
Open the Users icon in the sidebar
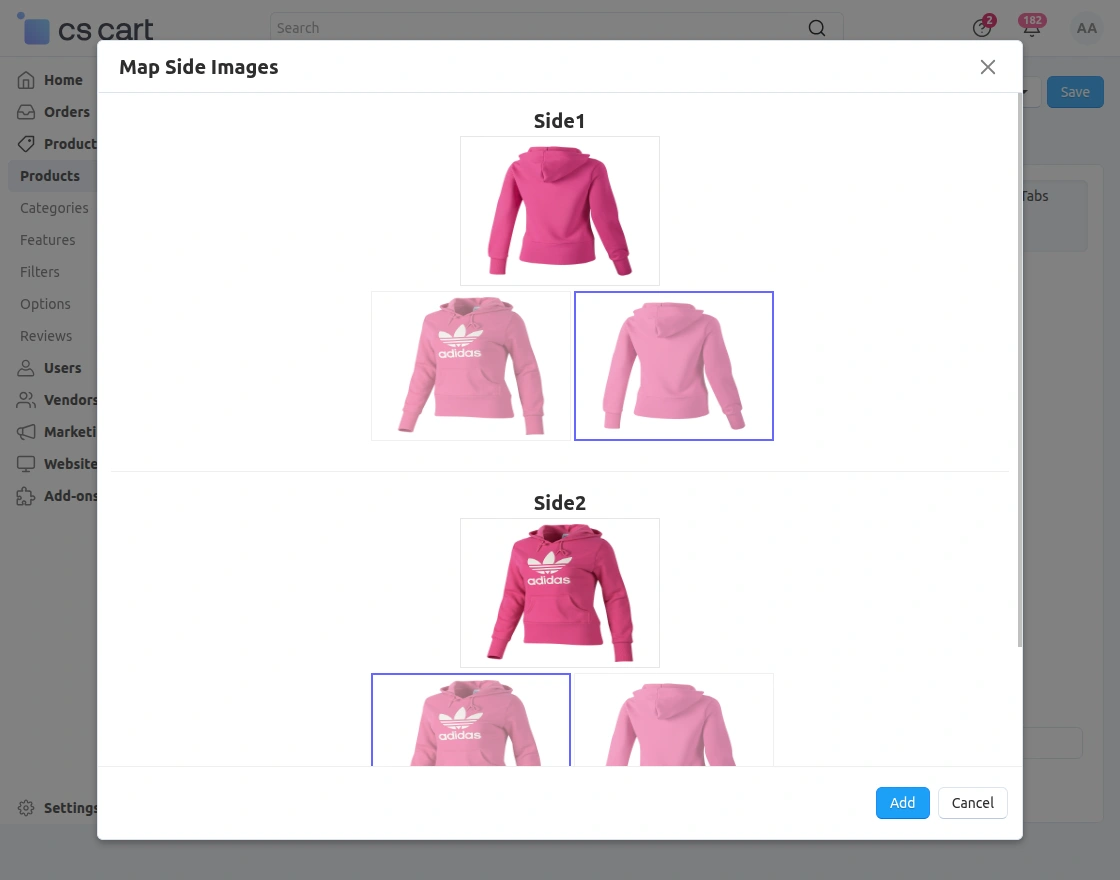coord(25,368)
